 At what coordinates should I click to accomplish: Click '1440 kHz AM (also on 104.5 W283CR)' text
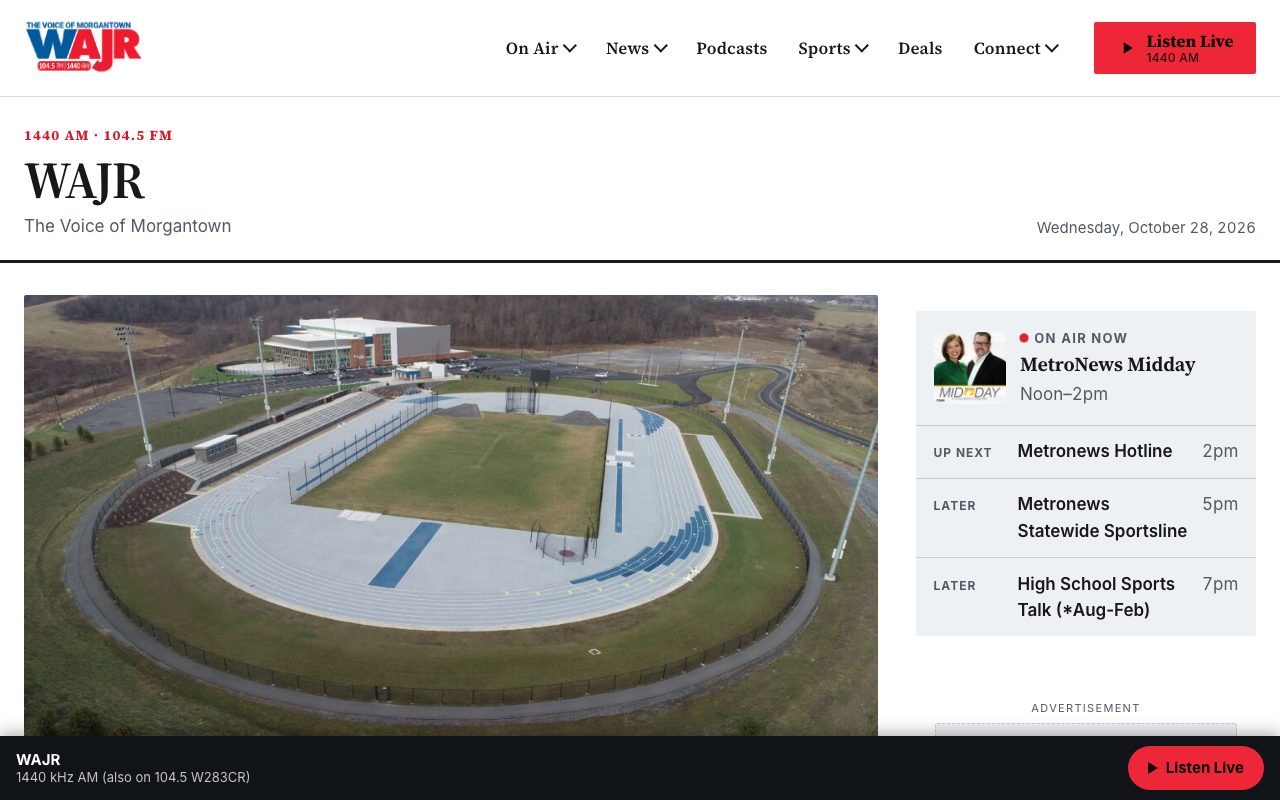point(133,777)
